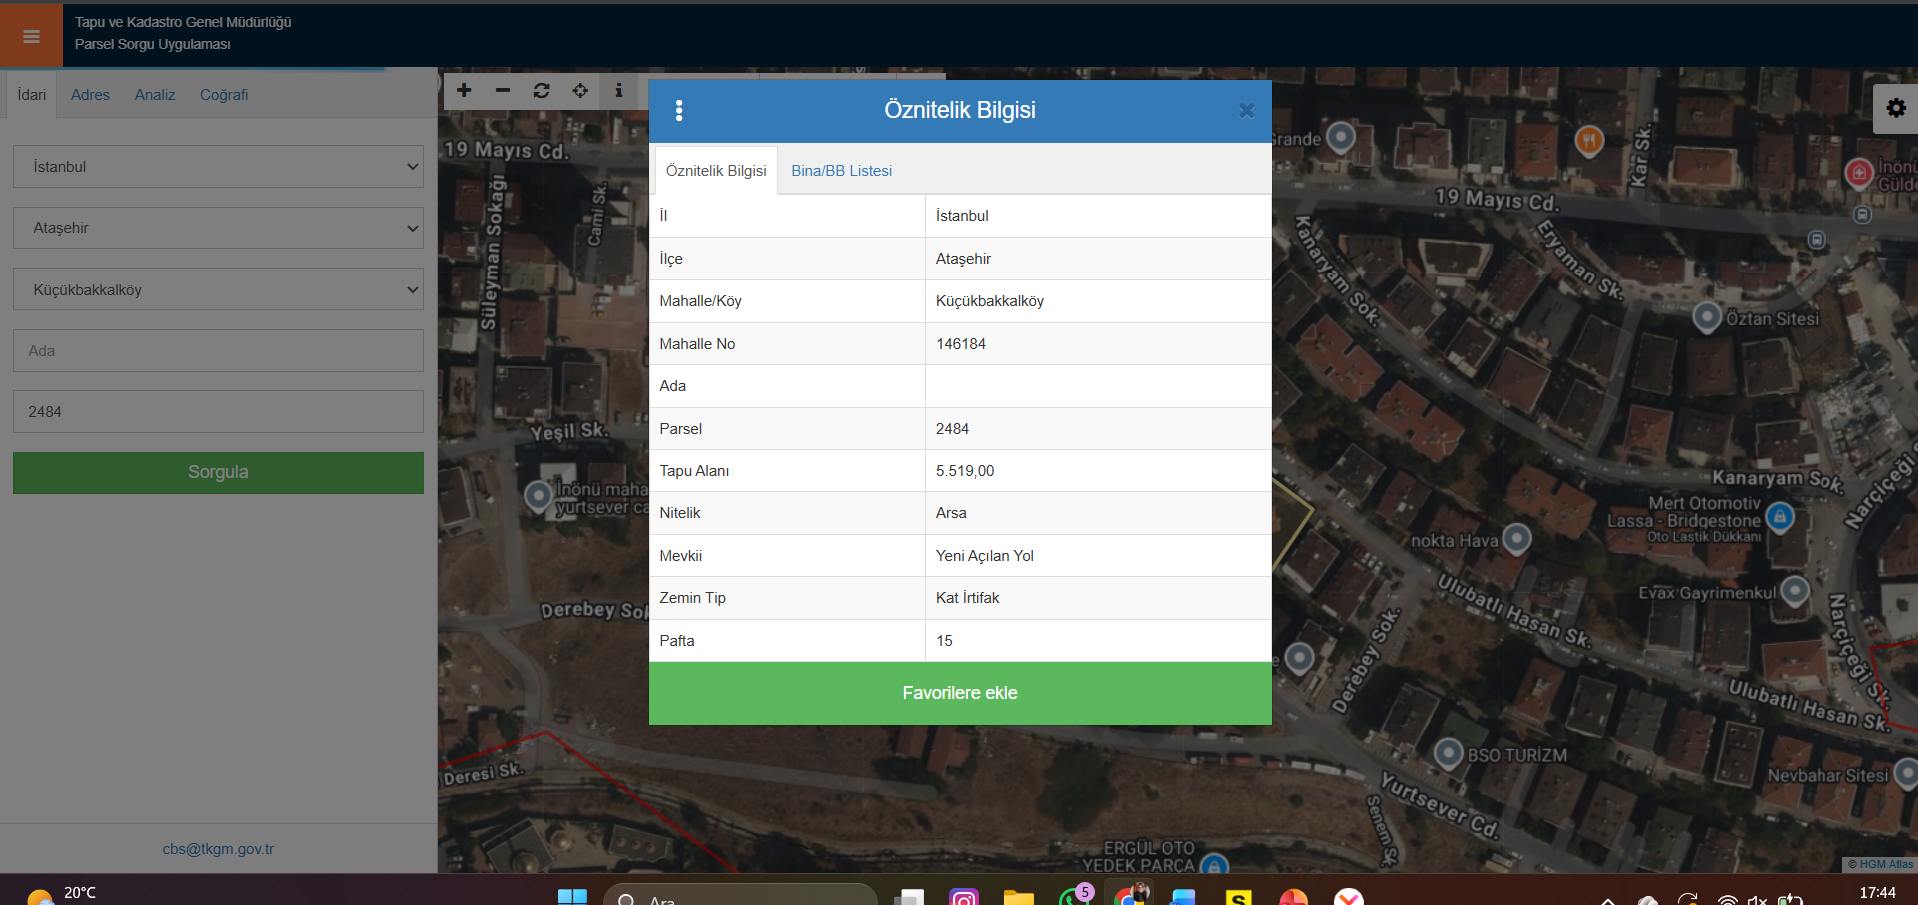Image resolution: width=1918 pixels, height=905 pixels.
Task: Expand the İstanbul province dropdown
Action: 218,167
